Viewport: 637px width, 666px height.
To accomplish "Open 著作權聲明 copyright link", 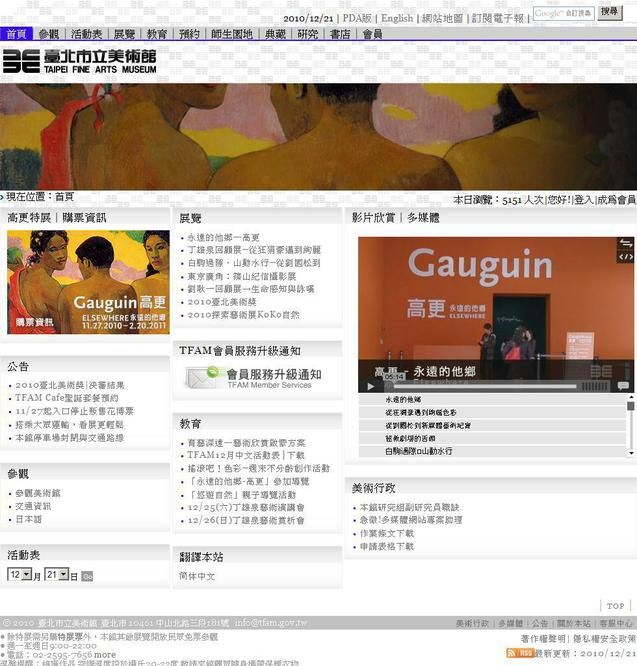I will point(543,639).
